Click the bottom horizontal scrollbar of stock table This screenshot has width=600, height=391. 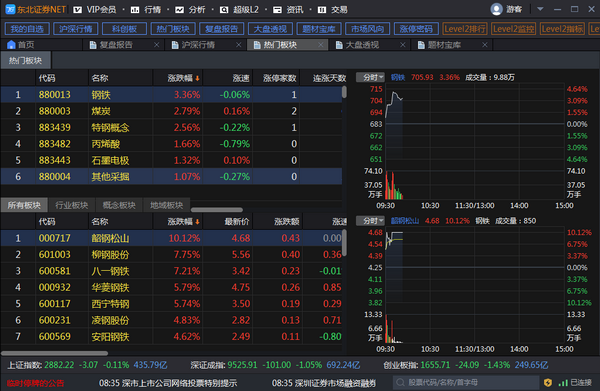[x=55, y=353]
